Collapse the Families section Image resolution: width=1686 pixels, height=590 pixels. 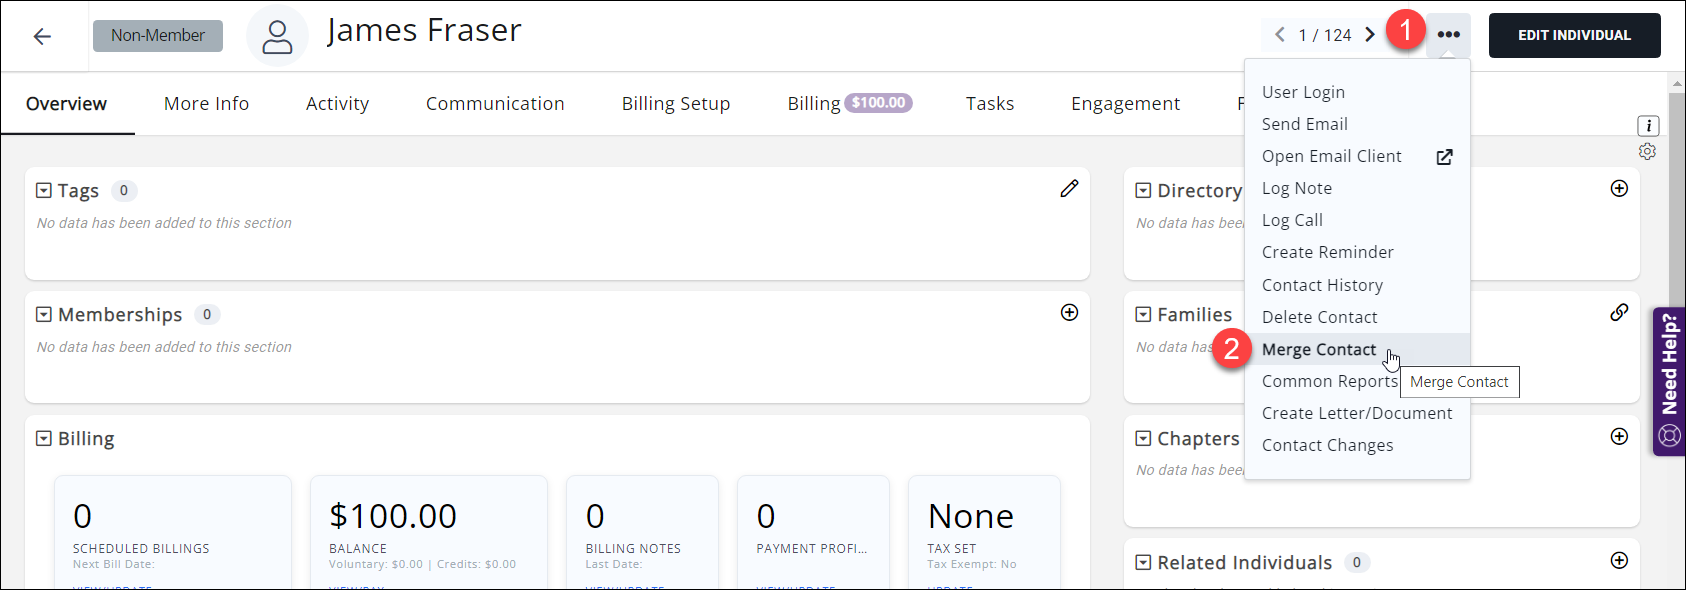(1144, 314)
